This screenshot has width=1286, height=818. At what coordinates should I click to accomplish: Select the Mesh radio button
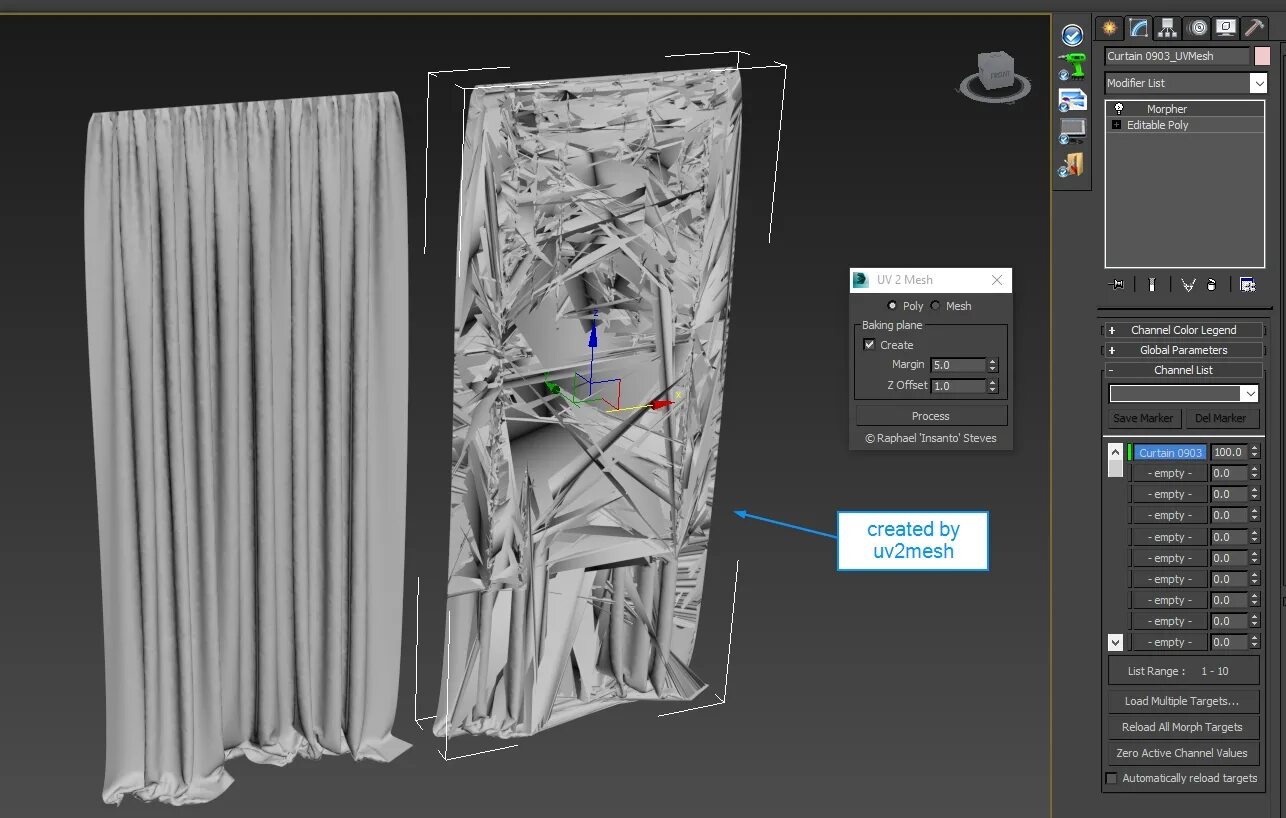pyautogui.click(x=936, y=306)
